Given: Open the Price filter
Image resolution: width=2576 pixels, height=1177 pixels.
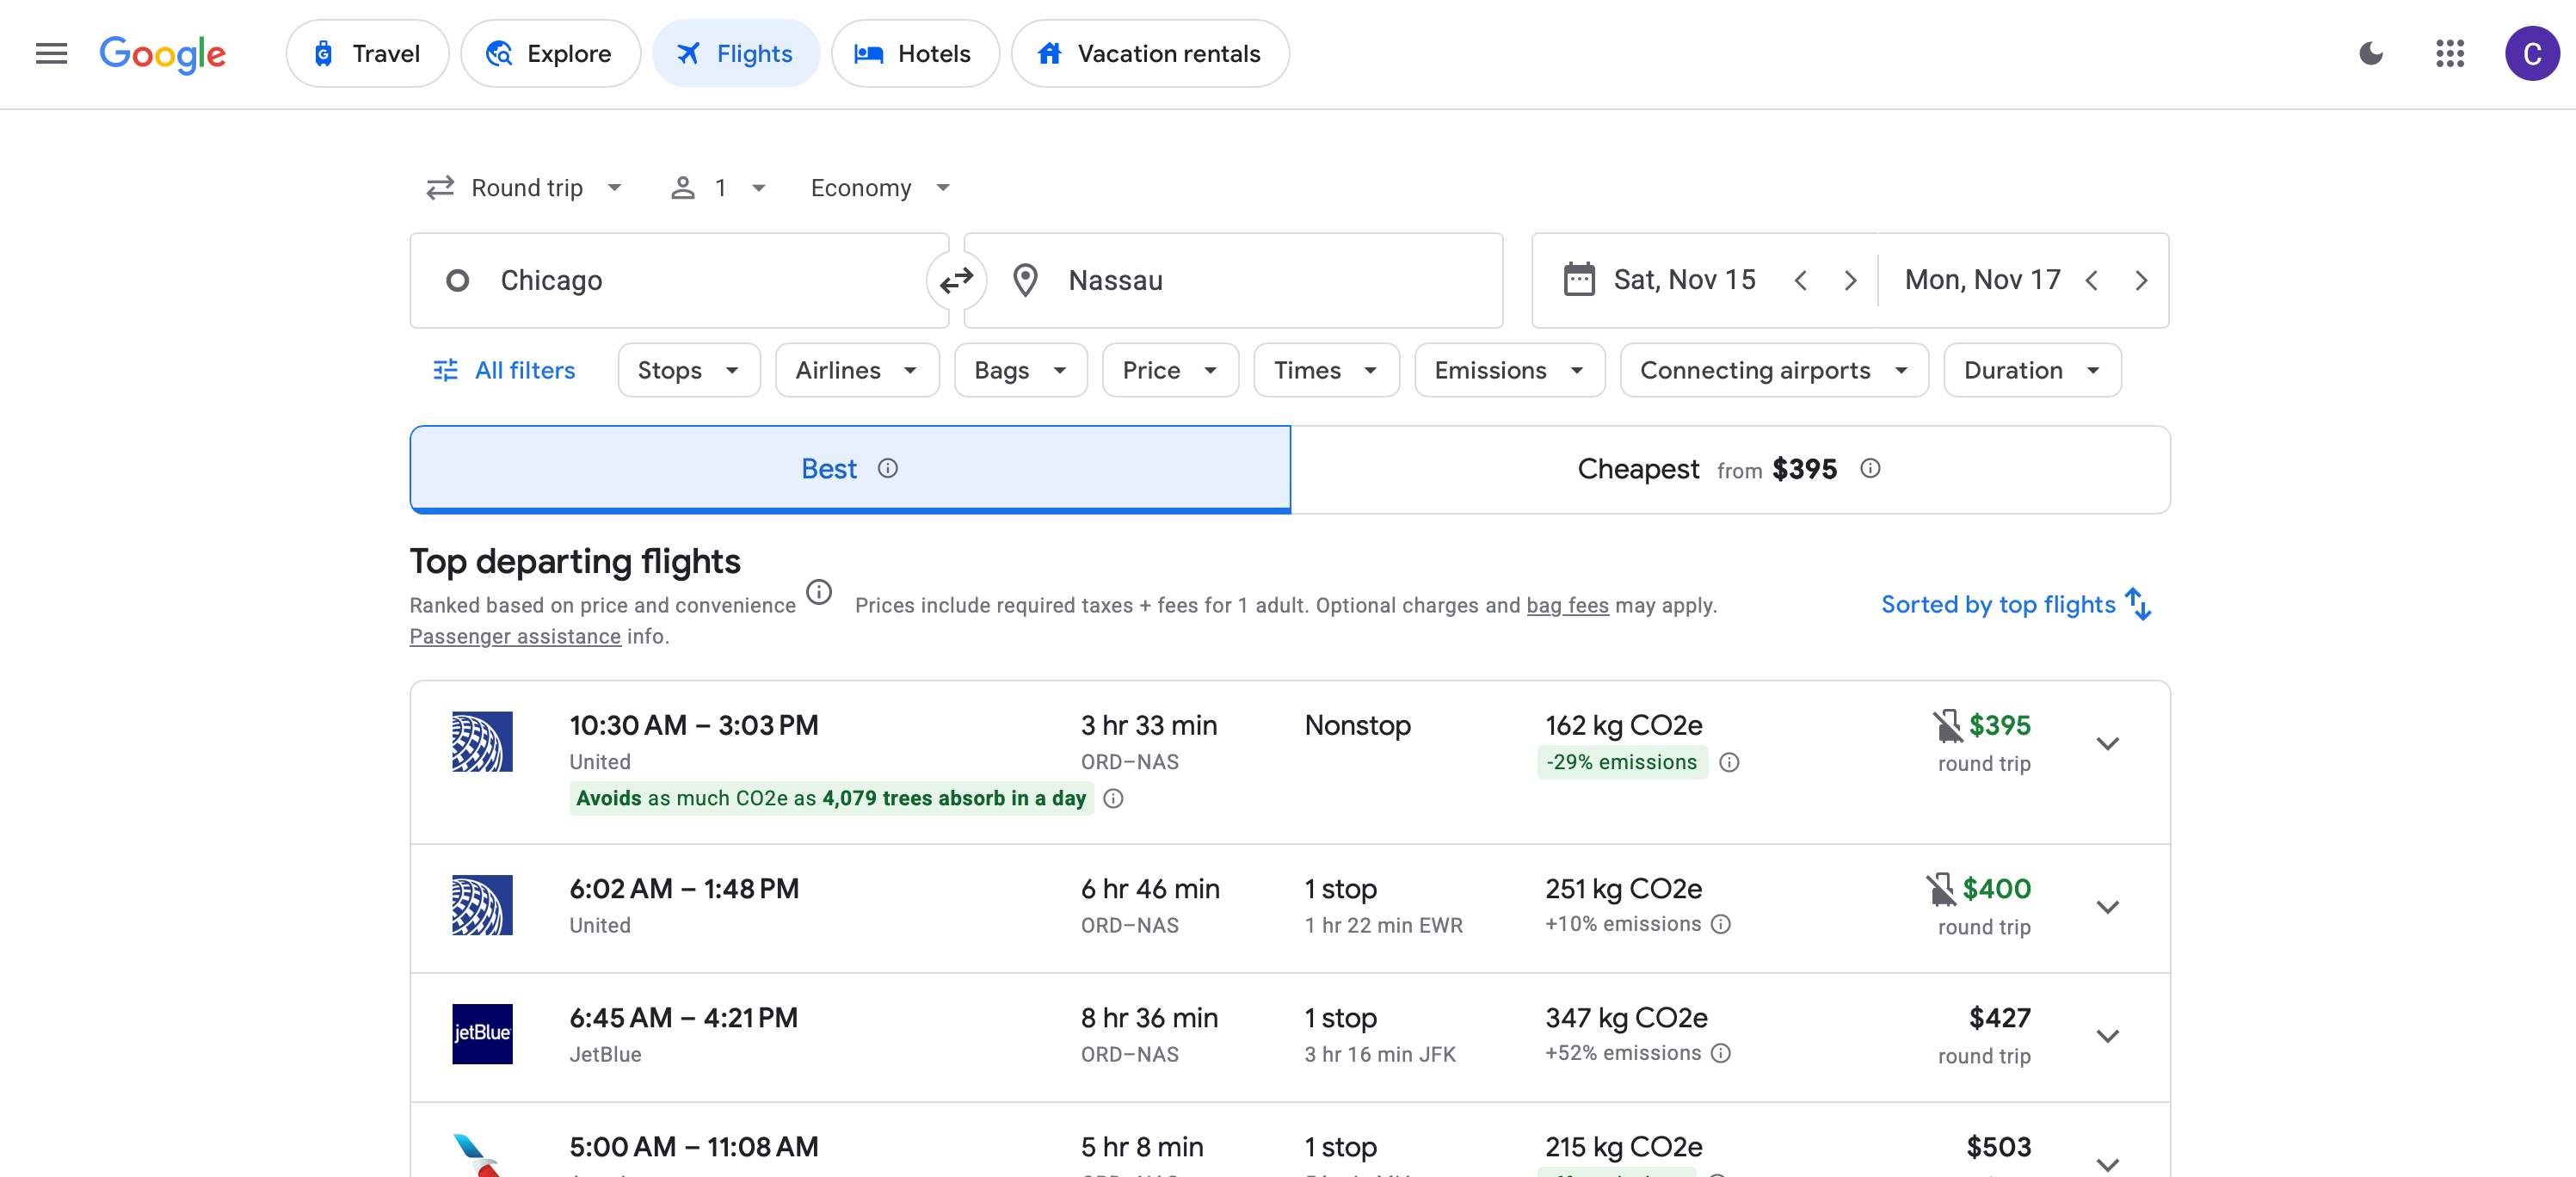Looking at the screenshot, I should pos(1170,371).
